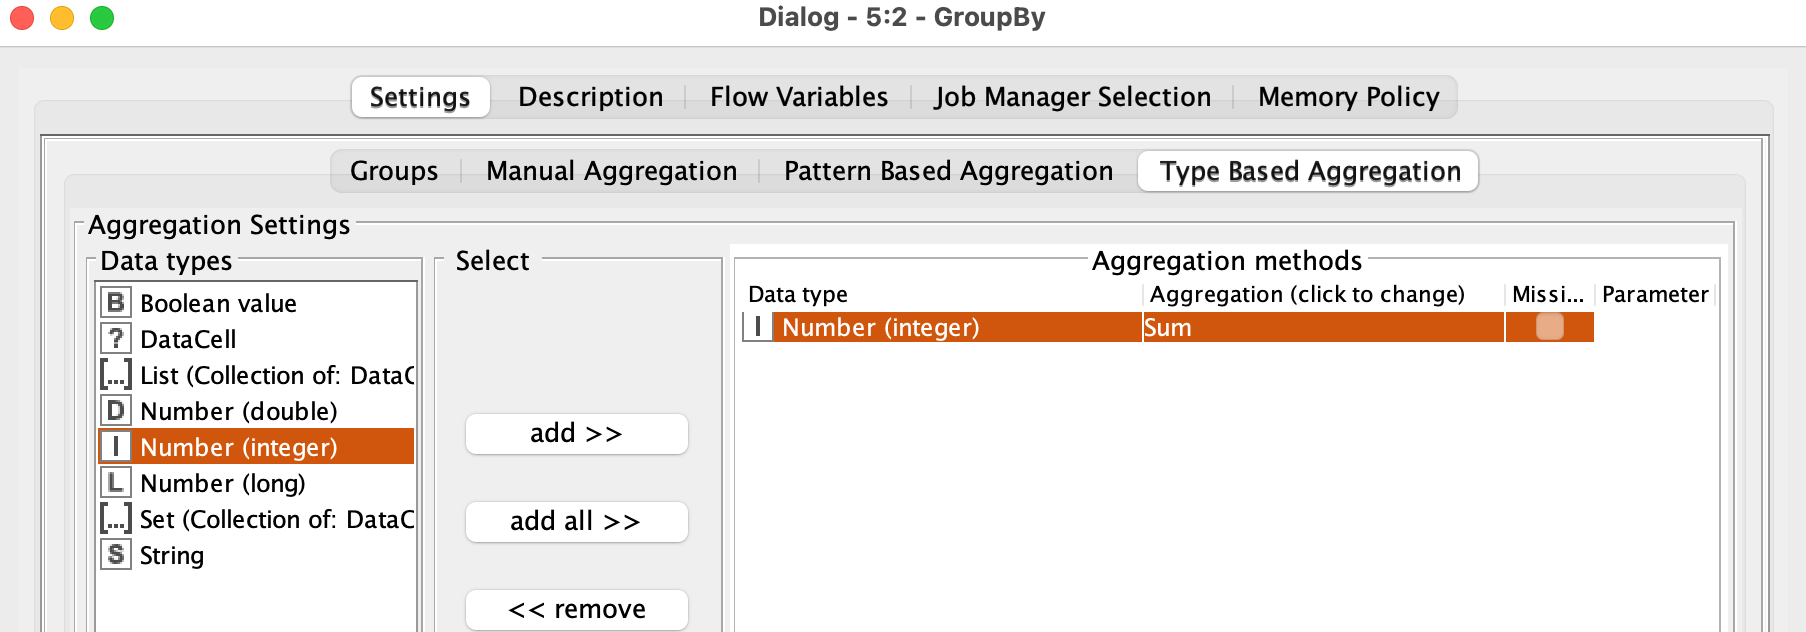This screenshot has height=632, width=1806.
Task: Click the << remove button
Action: (x=577, y=610)
